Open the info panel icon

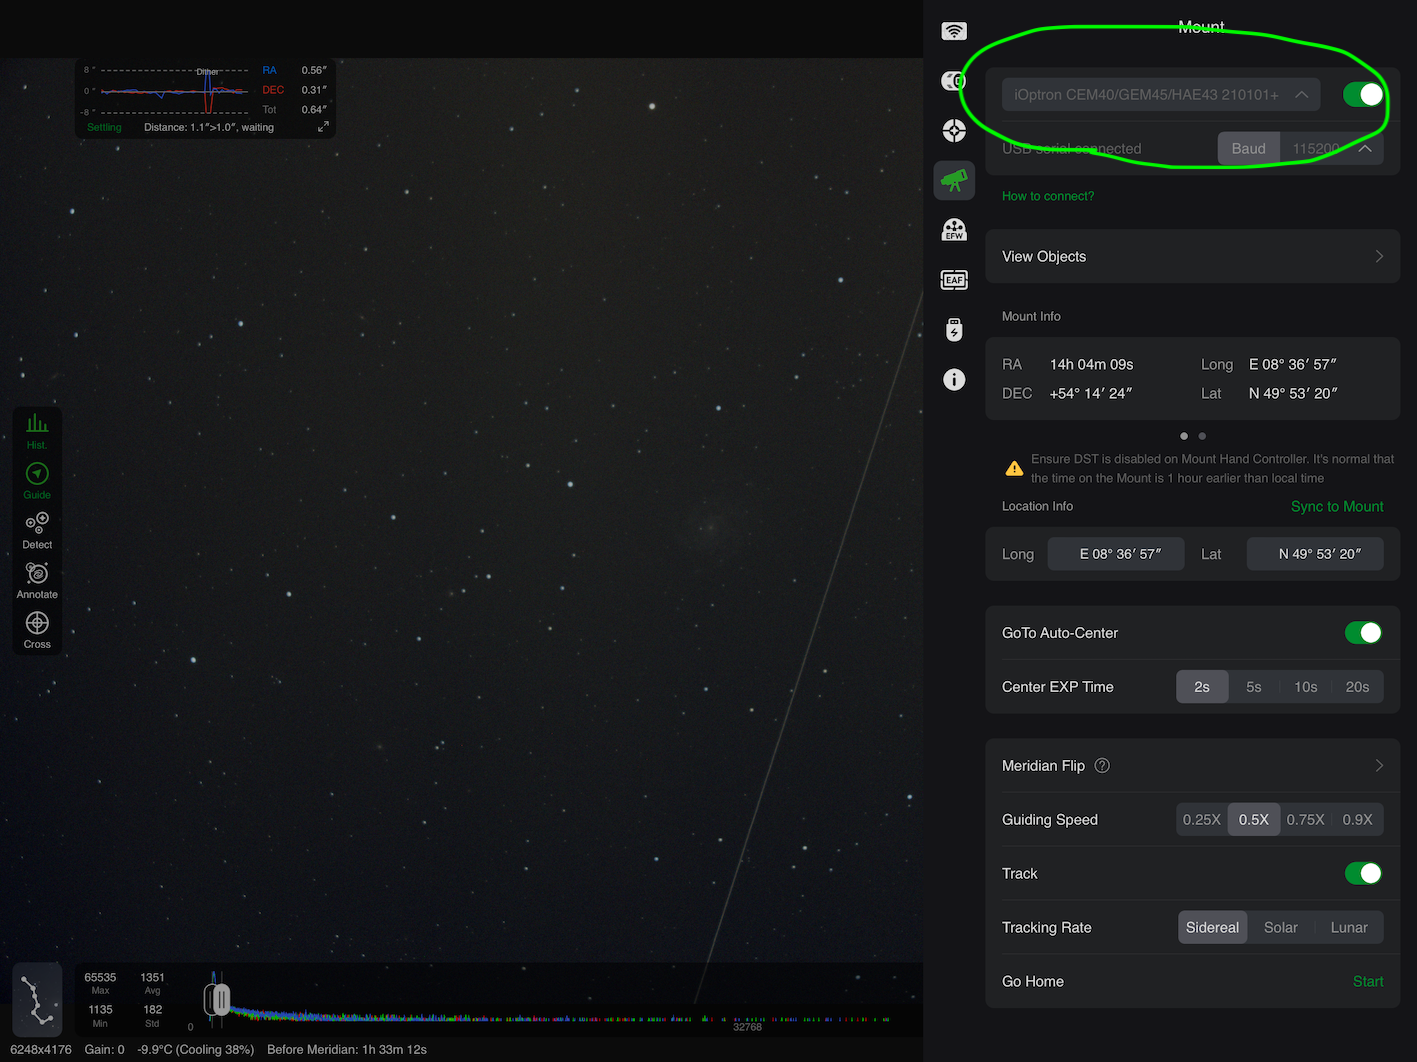point(954,379)
